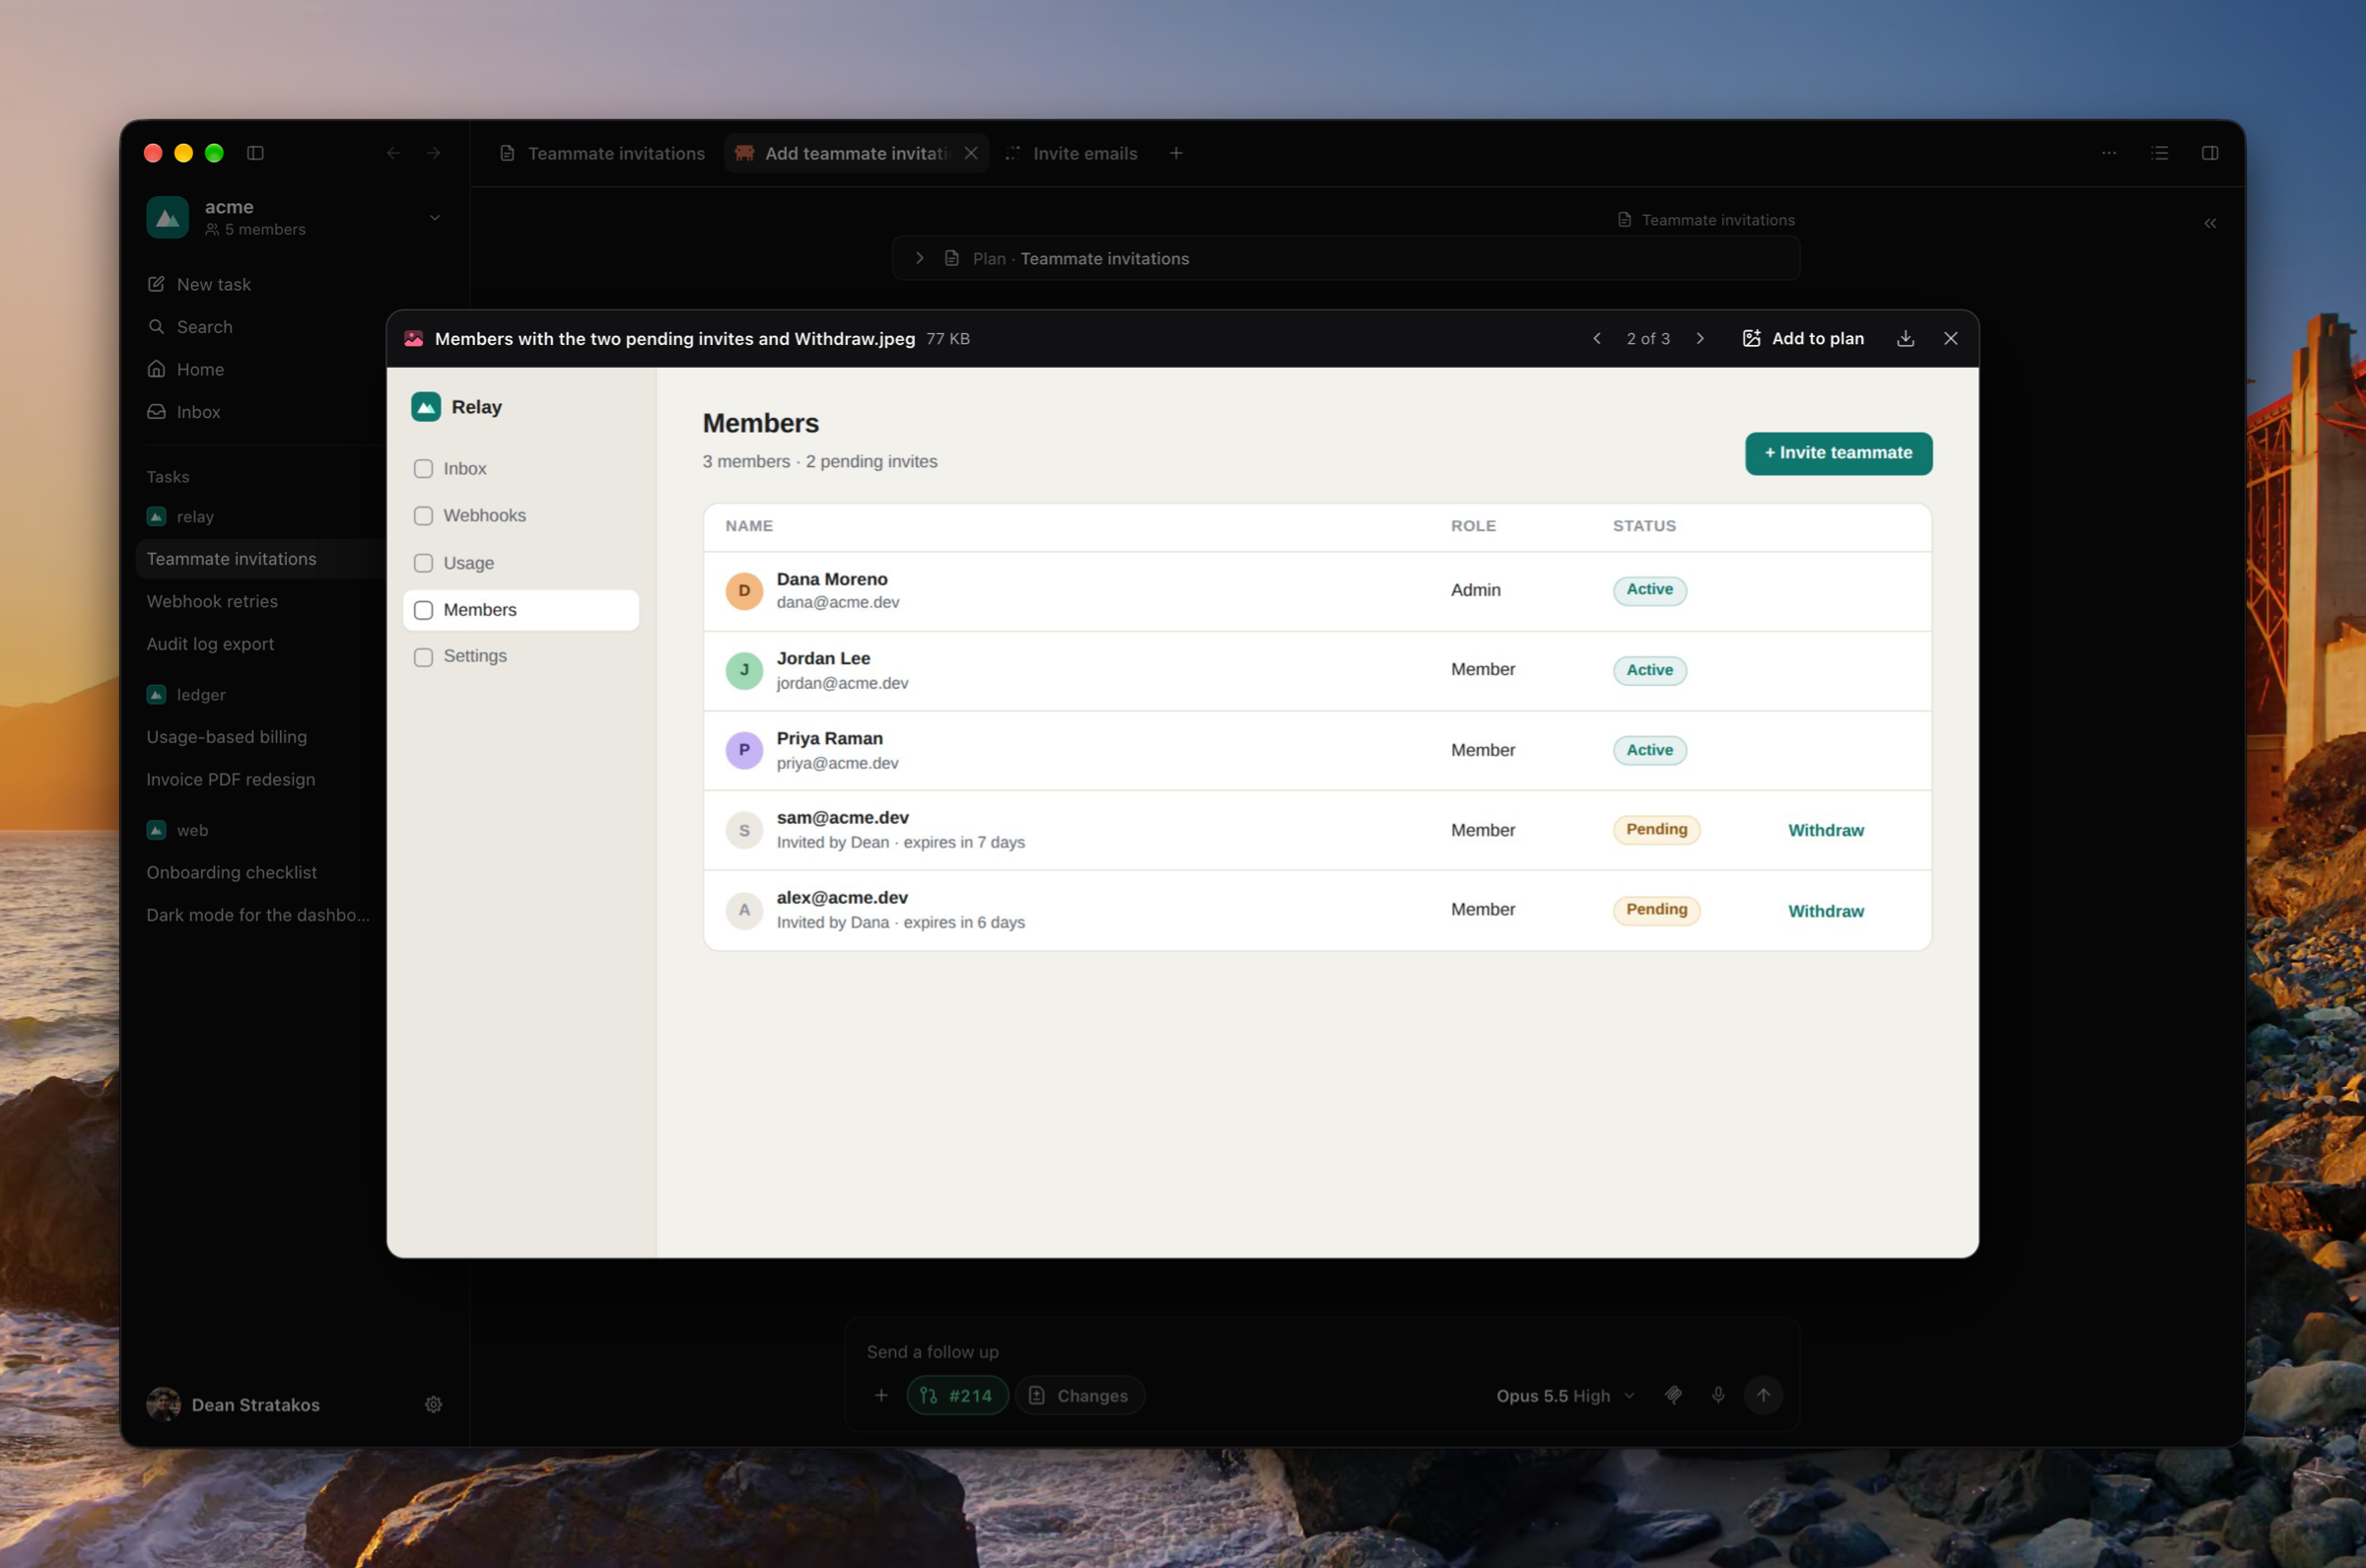Go to previous image using left chevron
2366x1568 pixels.
pyautogui.click(x=1597, y=339)
